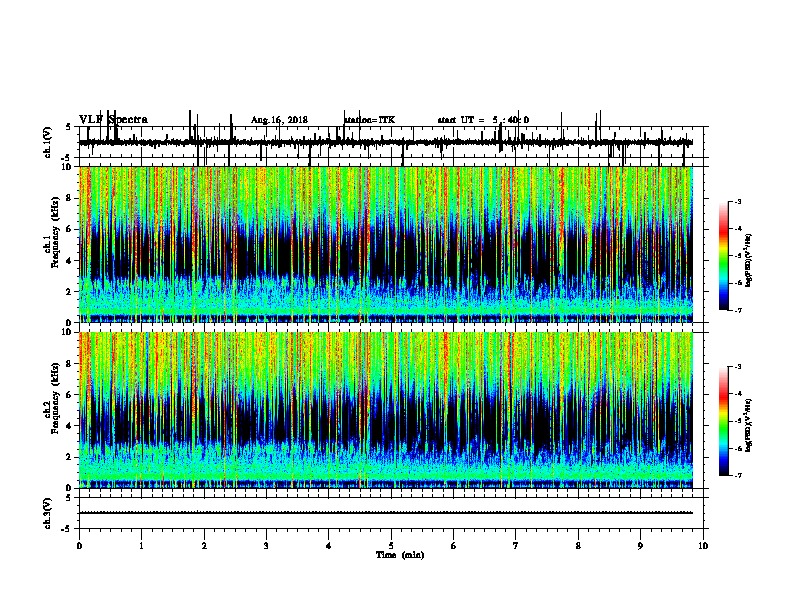Click the flat ch.3 voltage trace
Viewport: 792px width, 612px height.
coord(386,513)
